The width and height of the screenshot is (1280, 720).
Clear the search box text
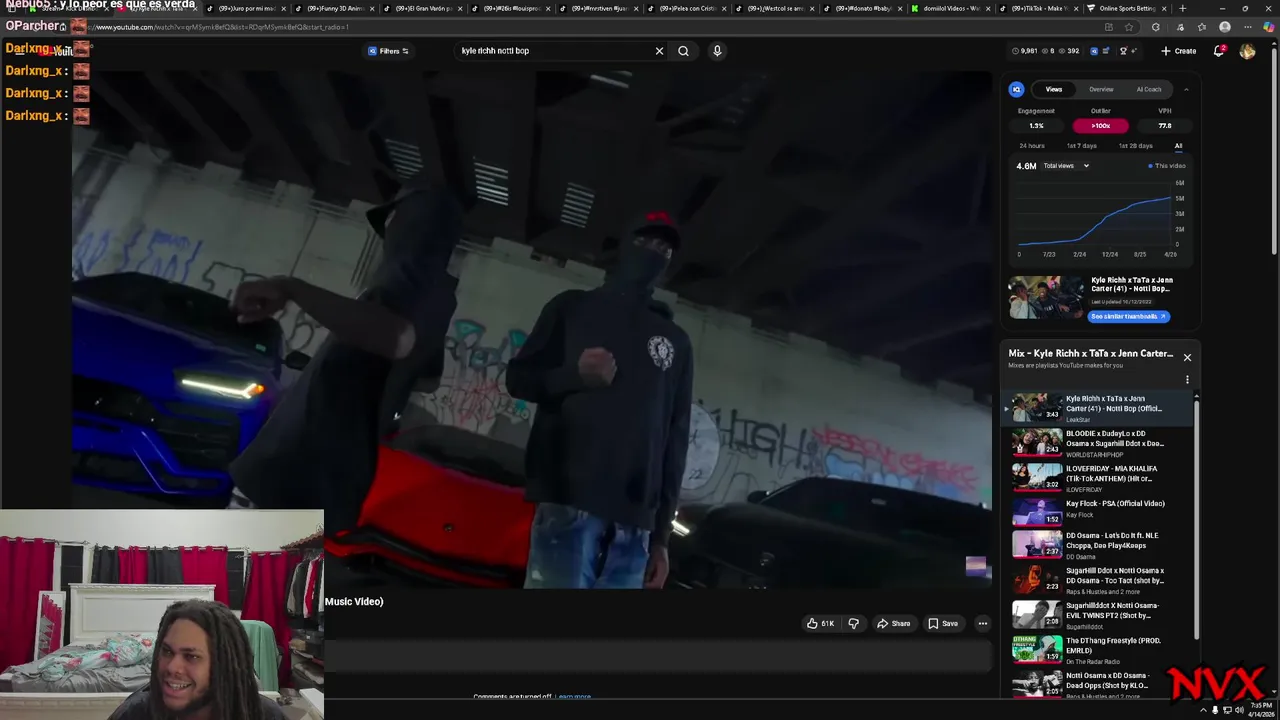pos(659,51)
